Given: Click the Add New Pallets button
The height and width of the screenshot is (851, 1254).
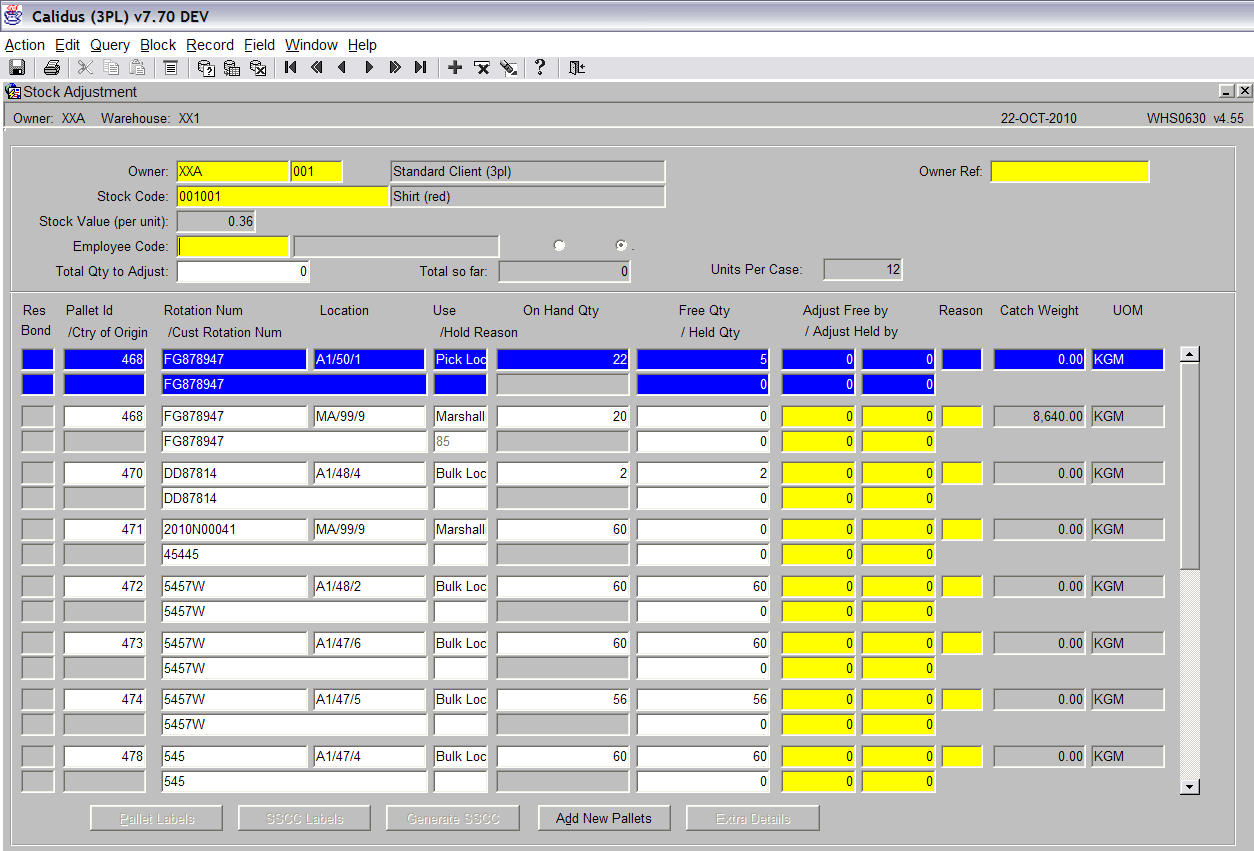Looking at the screenshot, I should coord(604,818).
